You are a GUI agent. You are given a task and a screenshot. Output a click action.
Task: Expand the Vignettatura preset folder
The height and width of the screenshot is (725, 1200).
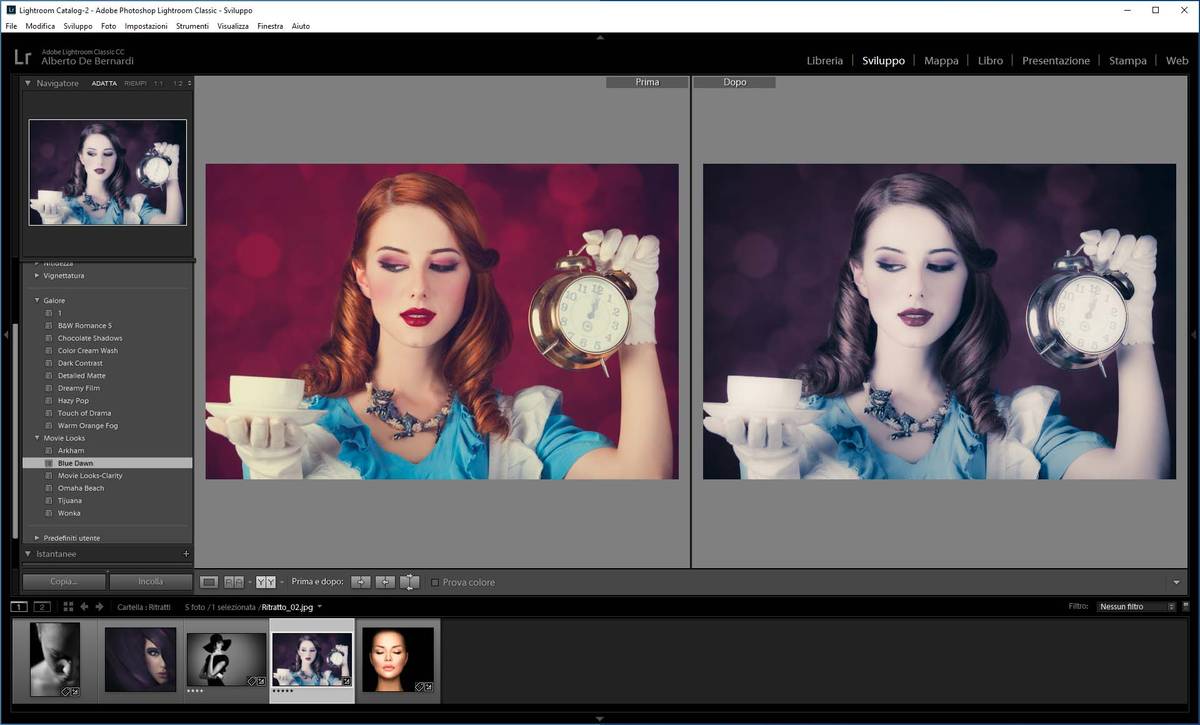(37, 275)
